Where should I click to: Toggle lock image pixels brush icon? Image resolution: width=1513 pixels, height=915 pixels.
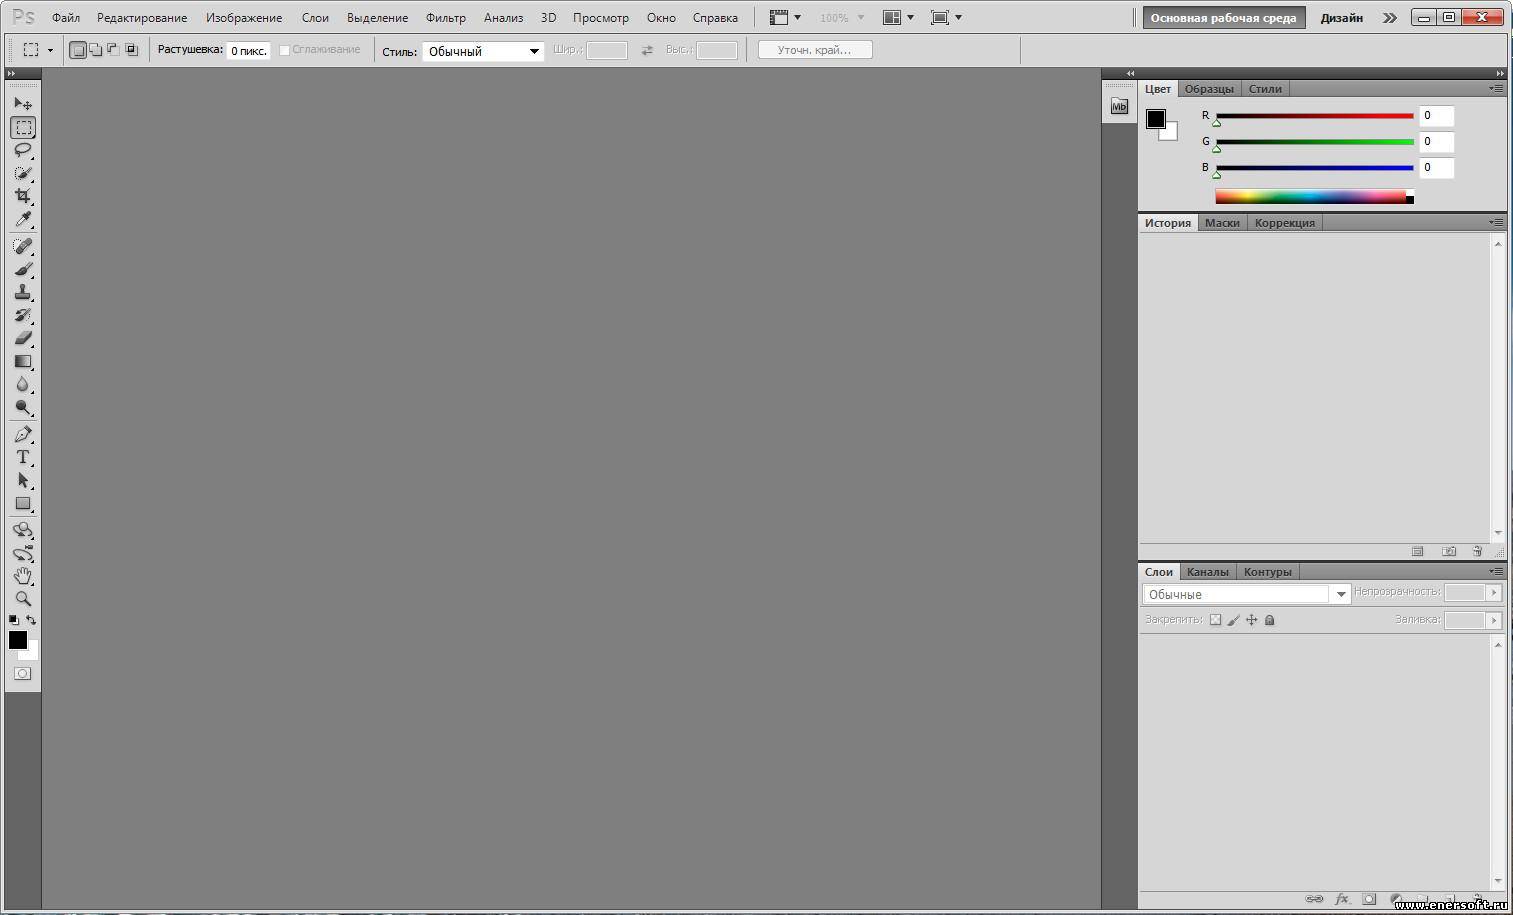(1233, 620)
